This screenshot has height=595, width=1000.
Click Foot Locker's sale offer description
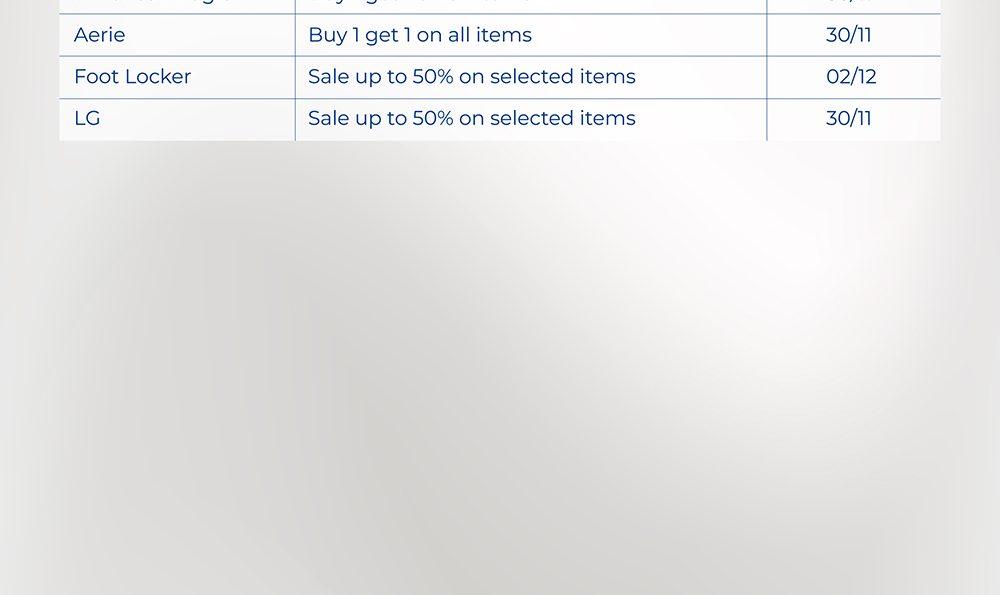pyautogui.click(x=471, y=77)
